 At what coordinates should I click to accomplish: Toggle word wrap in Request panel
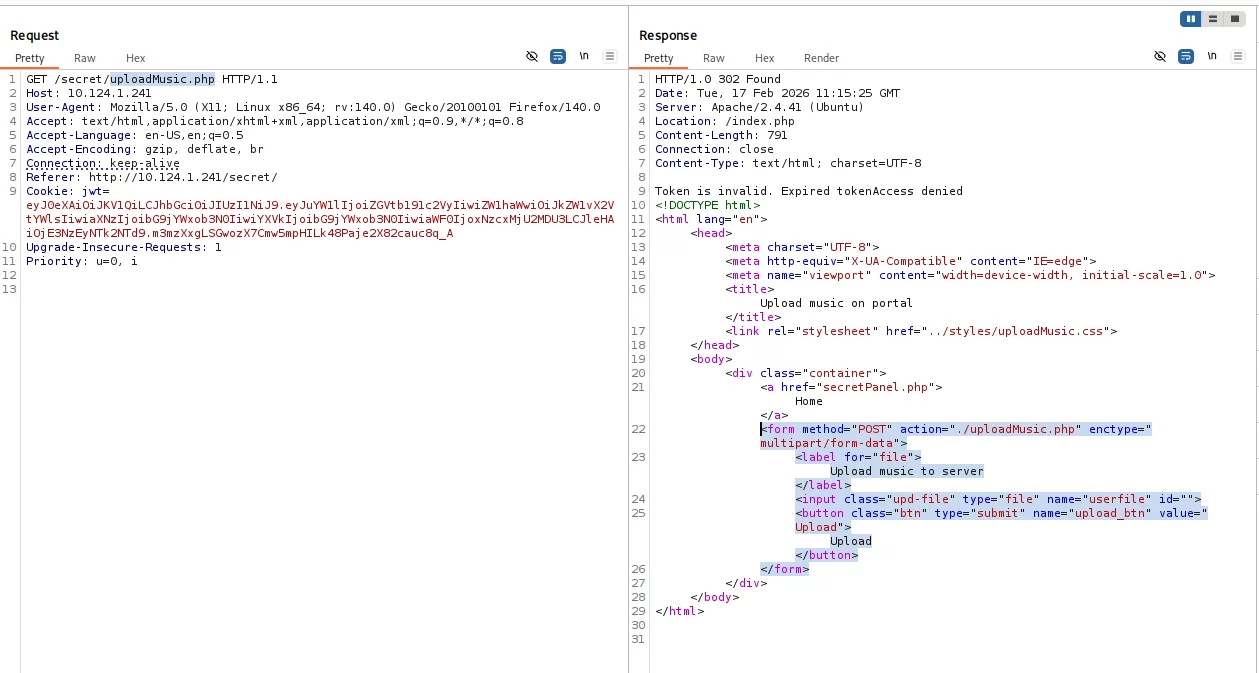pyautogui.click(x=558, y=57)
